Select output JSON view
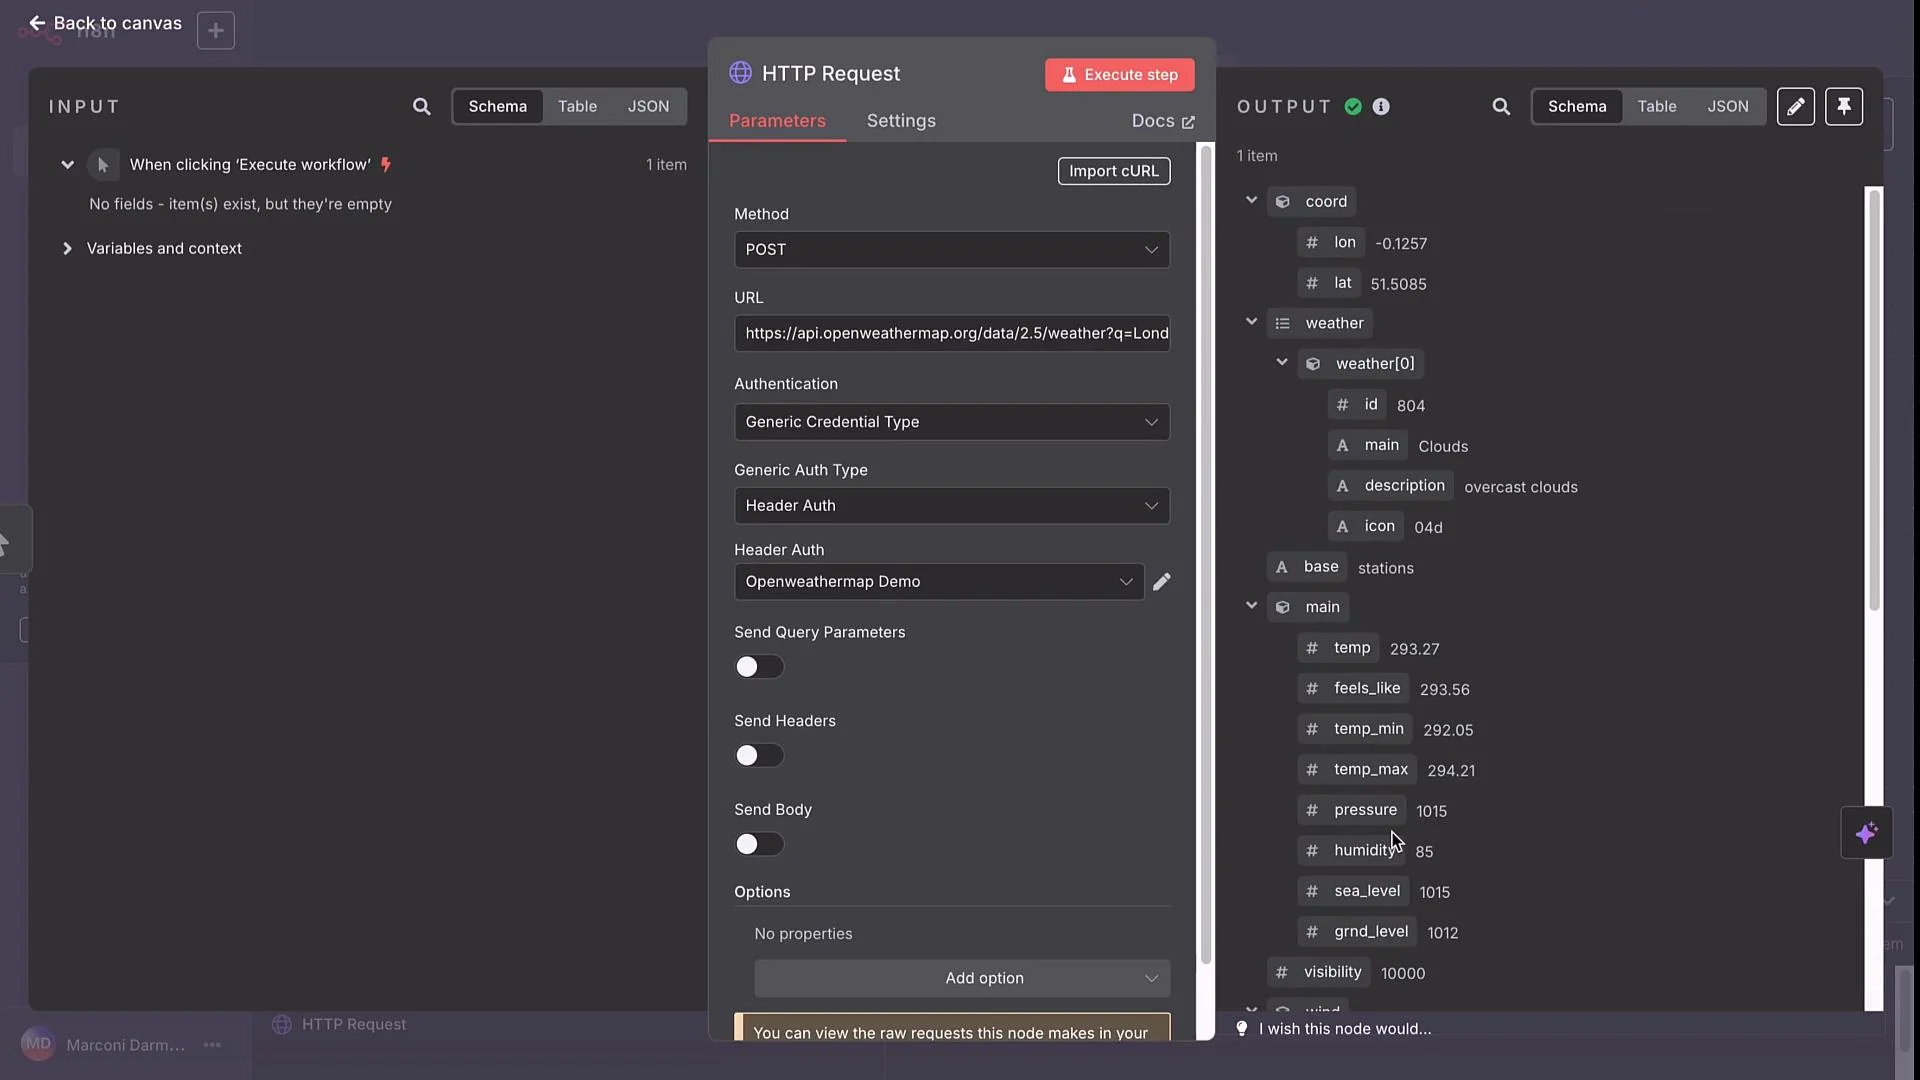Image resolution: width=1920 pixels, height=1080 pixels. 1728,106
